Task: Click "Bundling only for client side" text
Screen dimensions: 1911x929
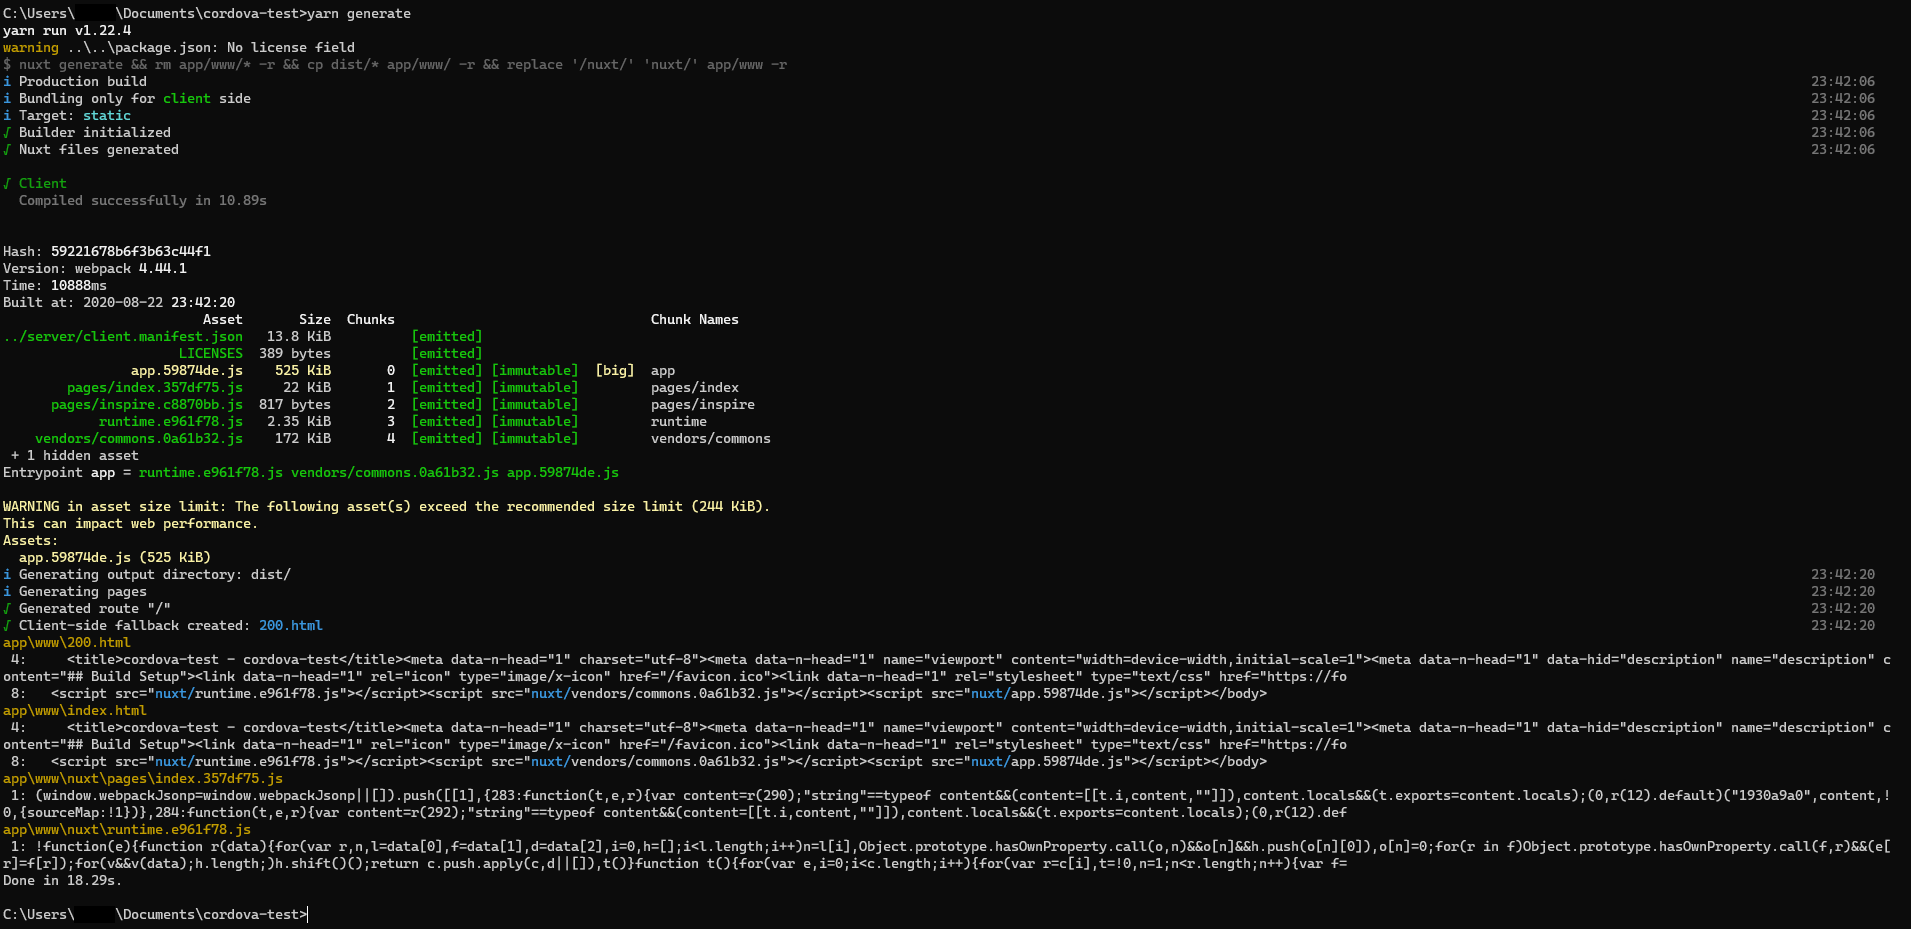Action: 135,98
